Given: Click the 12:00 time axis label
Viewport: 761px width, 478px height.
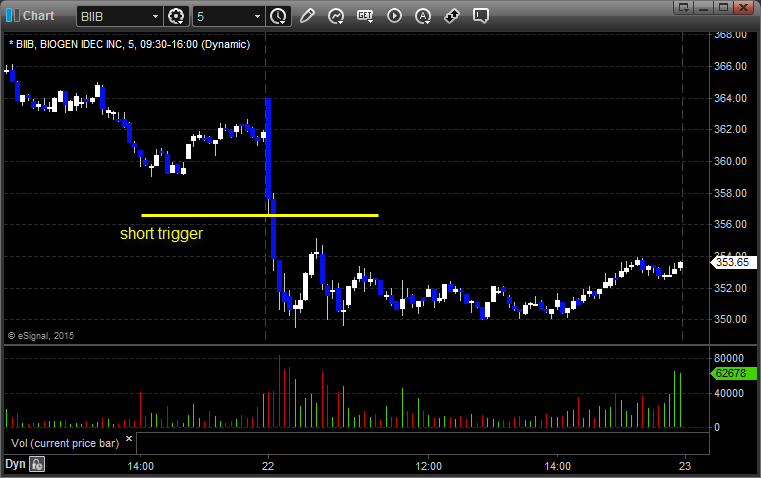Looking at the screenshot, I should tap(429, 466).
